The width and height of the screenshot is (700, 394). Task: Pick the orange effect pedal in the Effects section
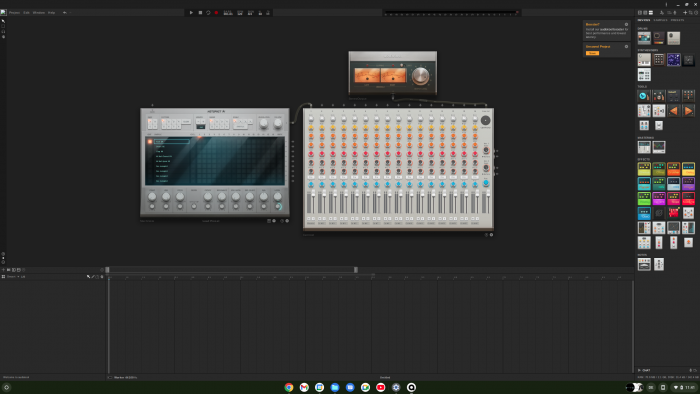[x=674, y=169]
